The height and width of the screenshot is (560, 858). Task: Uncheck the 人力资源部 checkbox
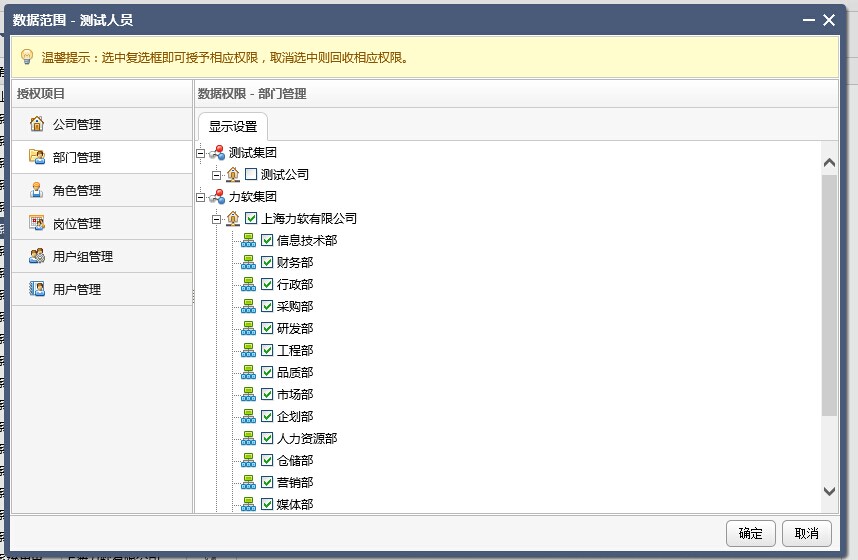point(267,438)
